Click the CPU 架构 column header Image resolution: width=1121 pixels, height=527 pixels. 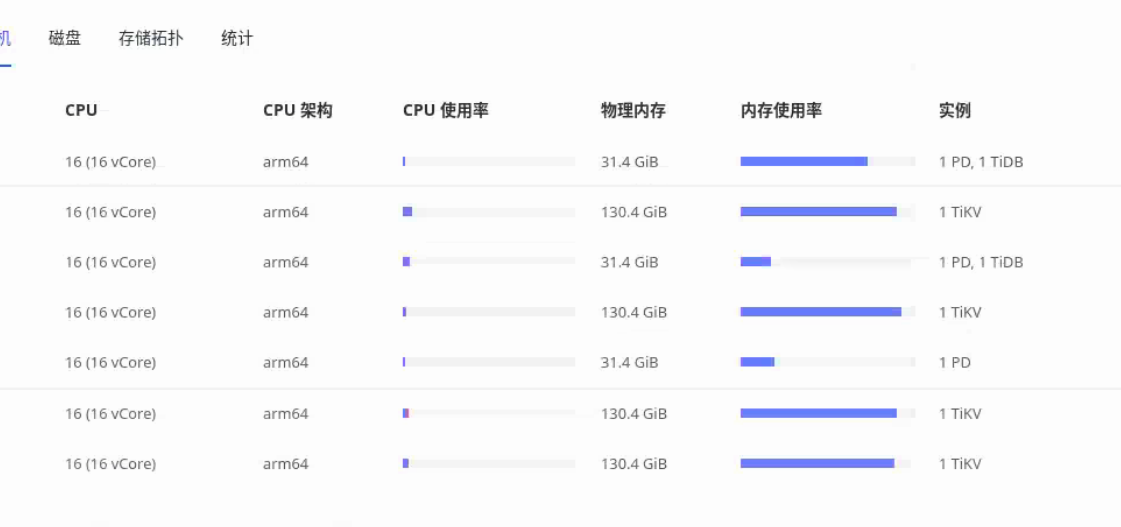click(x=297, y=111)
